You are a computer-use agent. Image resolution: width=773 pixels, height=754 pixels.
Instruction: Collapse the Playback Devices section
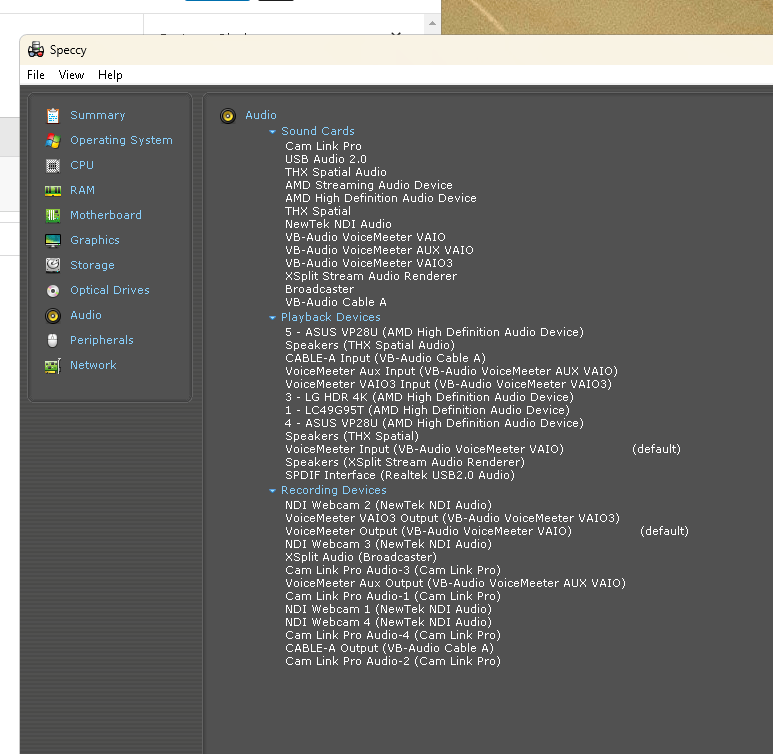(272, 318)
